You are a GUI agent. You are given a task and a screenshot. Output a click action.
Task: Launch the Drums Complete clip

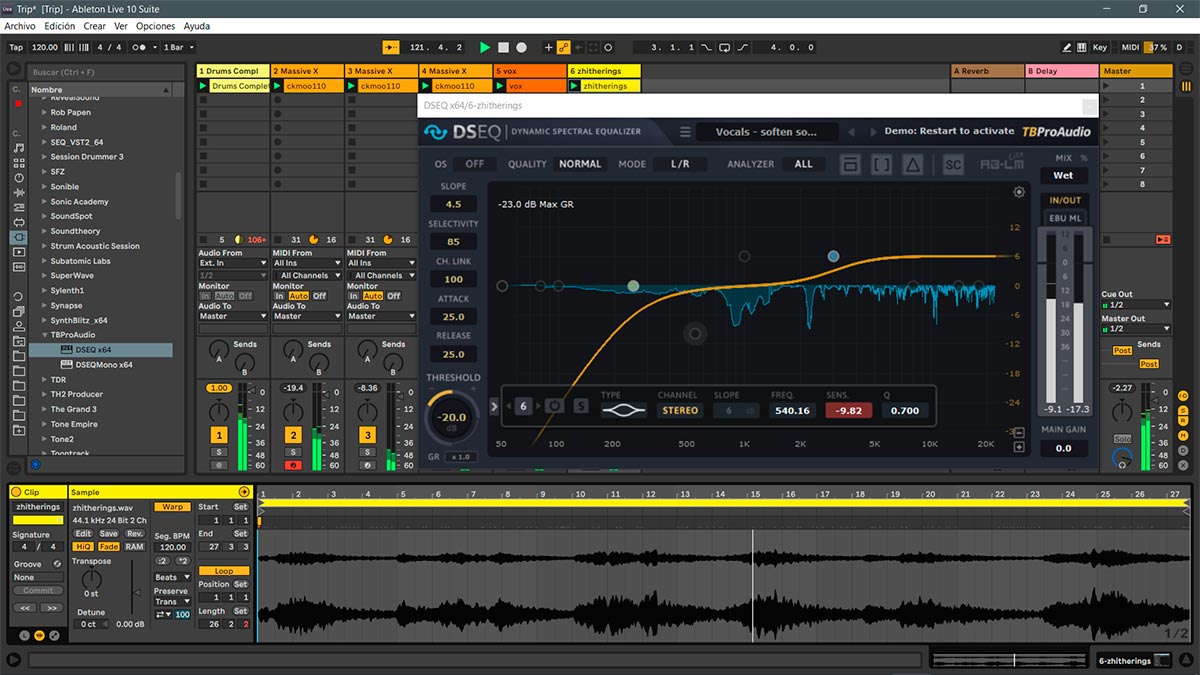(203, 86)
